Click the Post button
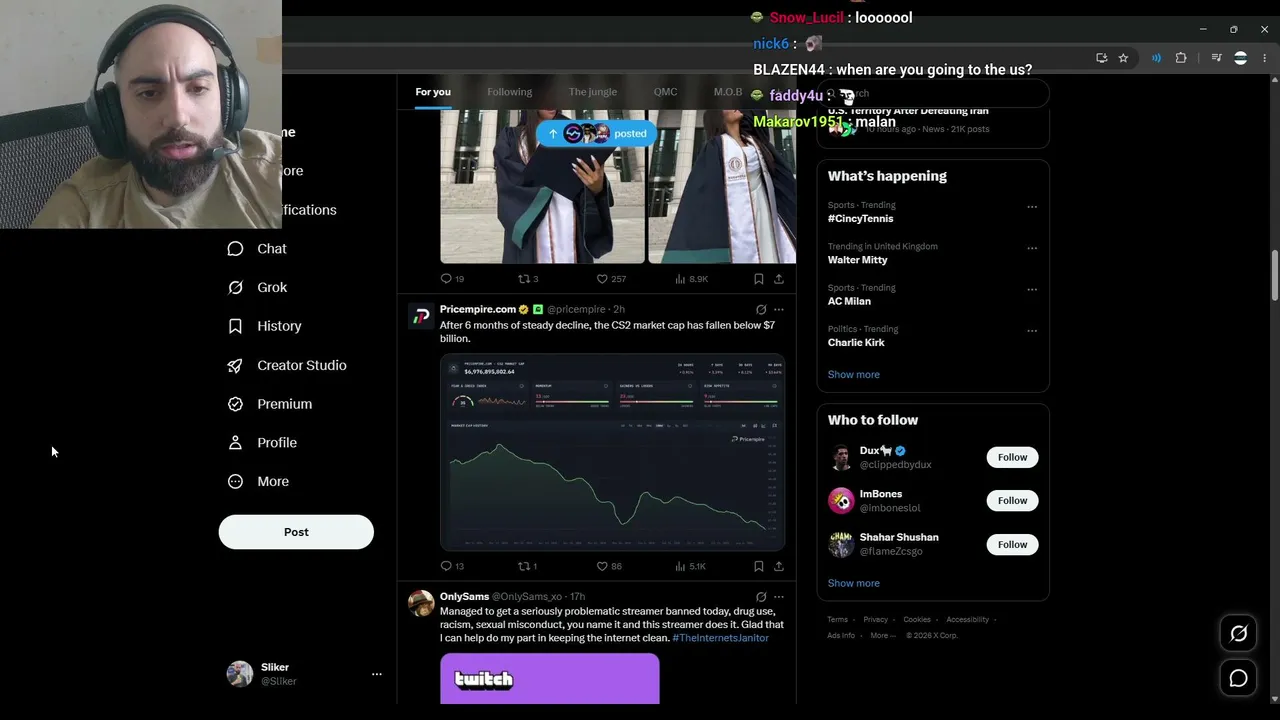Screen dimensions: 1280x720 [296, 532]
